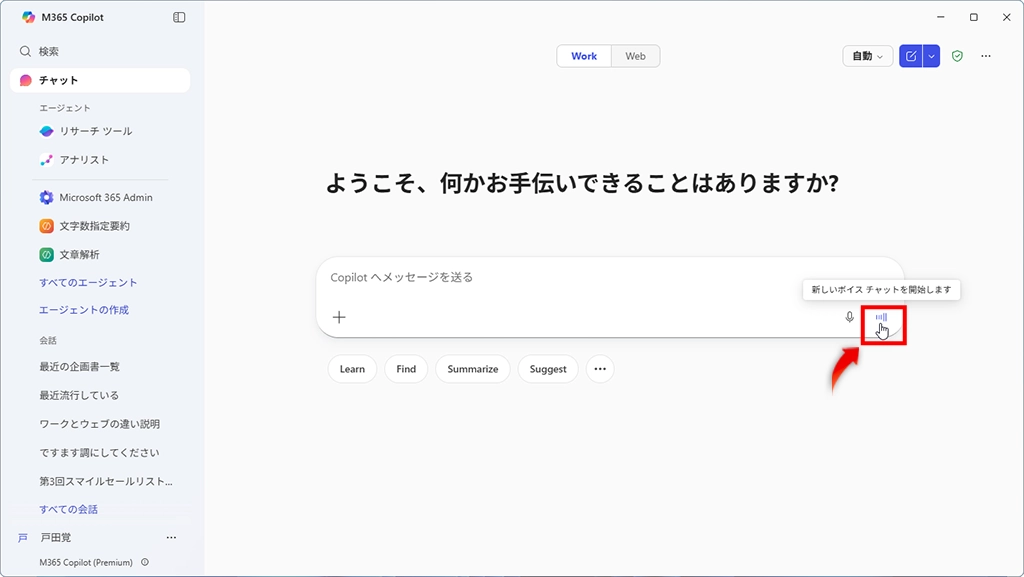Switch to the Work tab
The image size is (1024, 577).
pyautogui.click(x=584, y=56)
